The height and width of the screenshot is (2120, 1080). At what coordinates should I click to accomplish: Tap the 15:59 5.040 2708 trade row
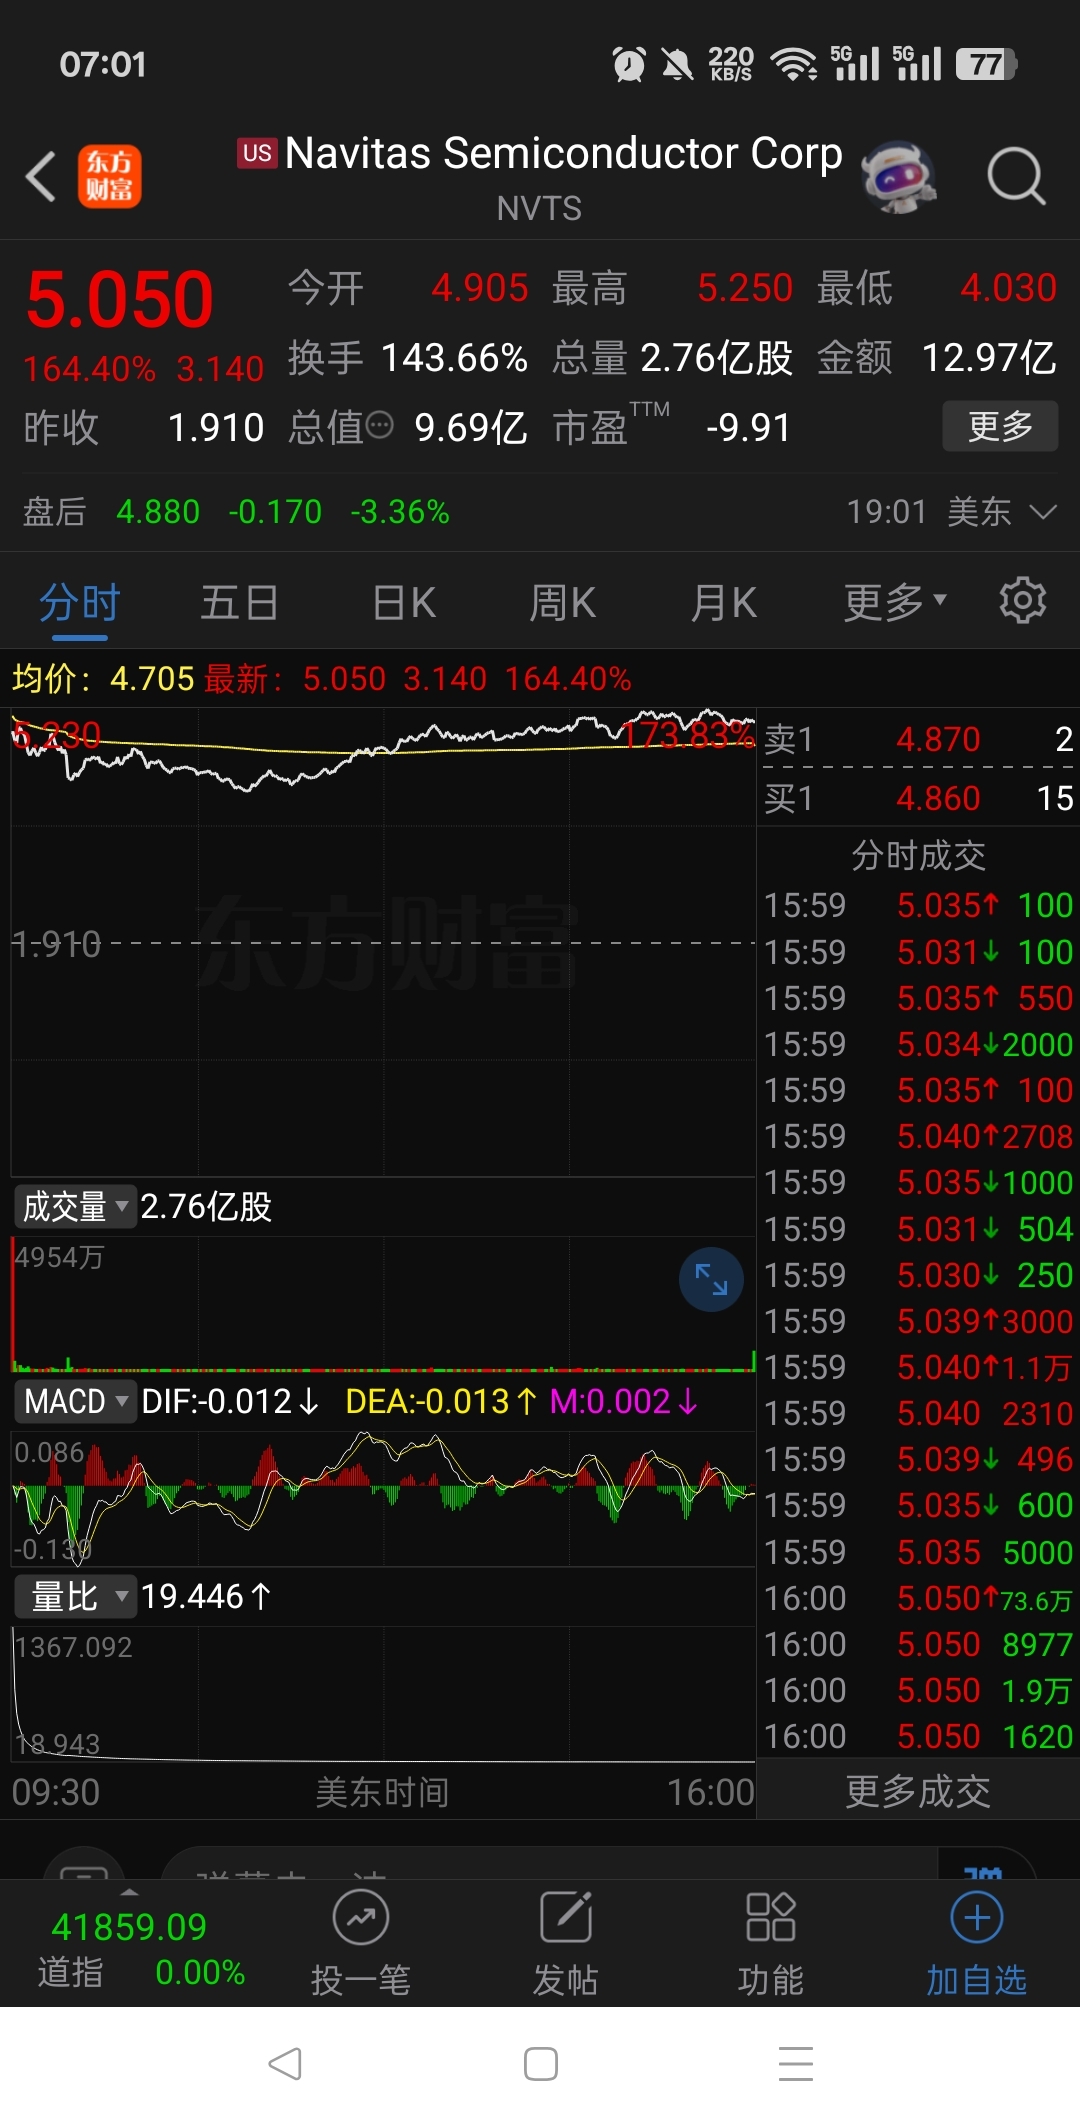(x=918, y=1136)
